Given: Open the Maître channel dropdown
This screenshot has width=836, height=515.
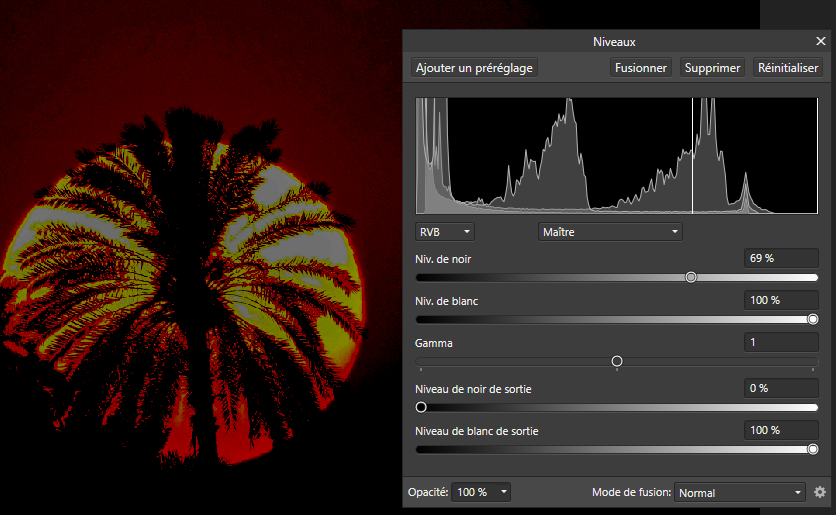Looking at the screenshot, I should coord(610,232).
